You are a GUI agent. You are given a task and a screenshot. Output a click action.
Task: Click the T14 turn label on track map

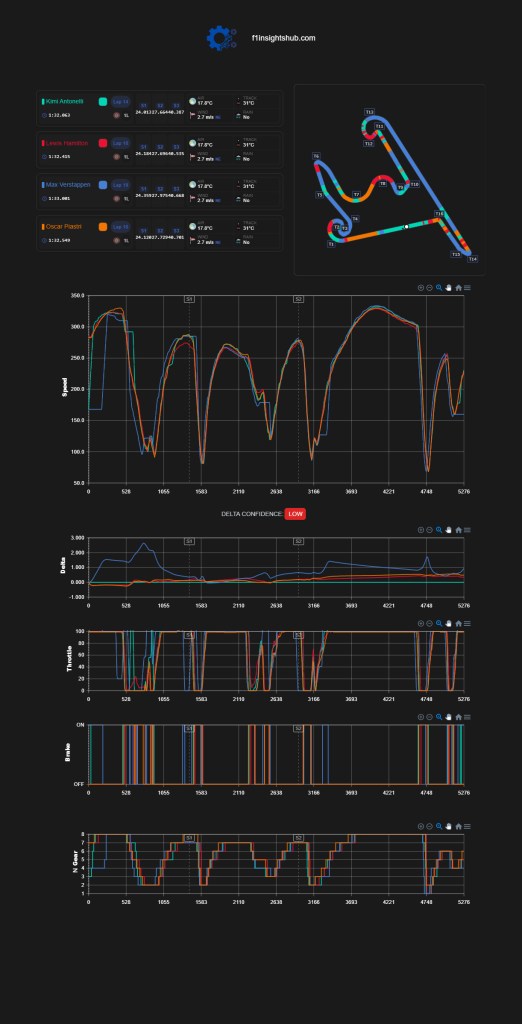[473, 259]
